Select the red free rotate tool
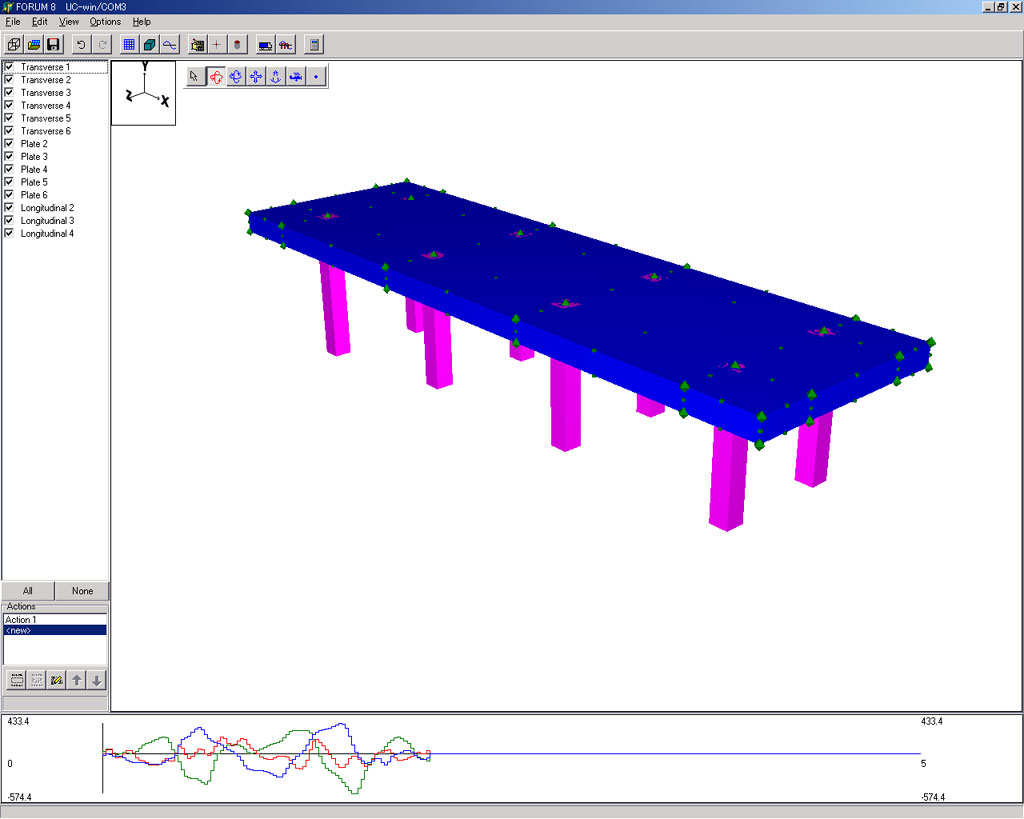Viewport: 1024px width, 819px height. click(216, 76)
